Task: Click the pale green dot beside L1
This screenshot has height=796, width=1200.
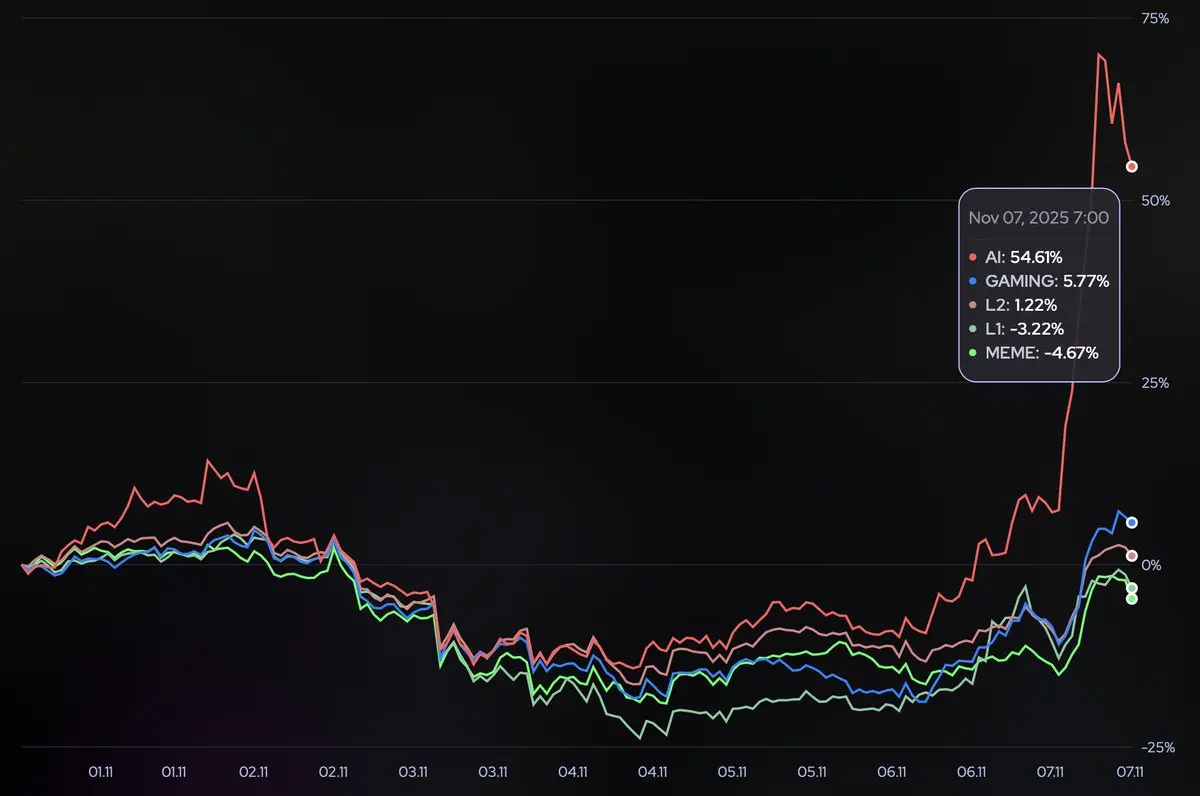Action: pyautogui.click(x=975, y=329)
